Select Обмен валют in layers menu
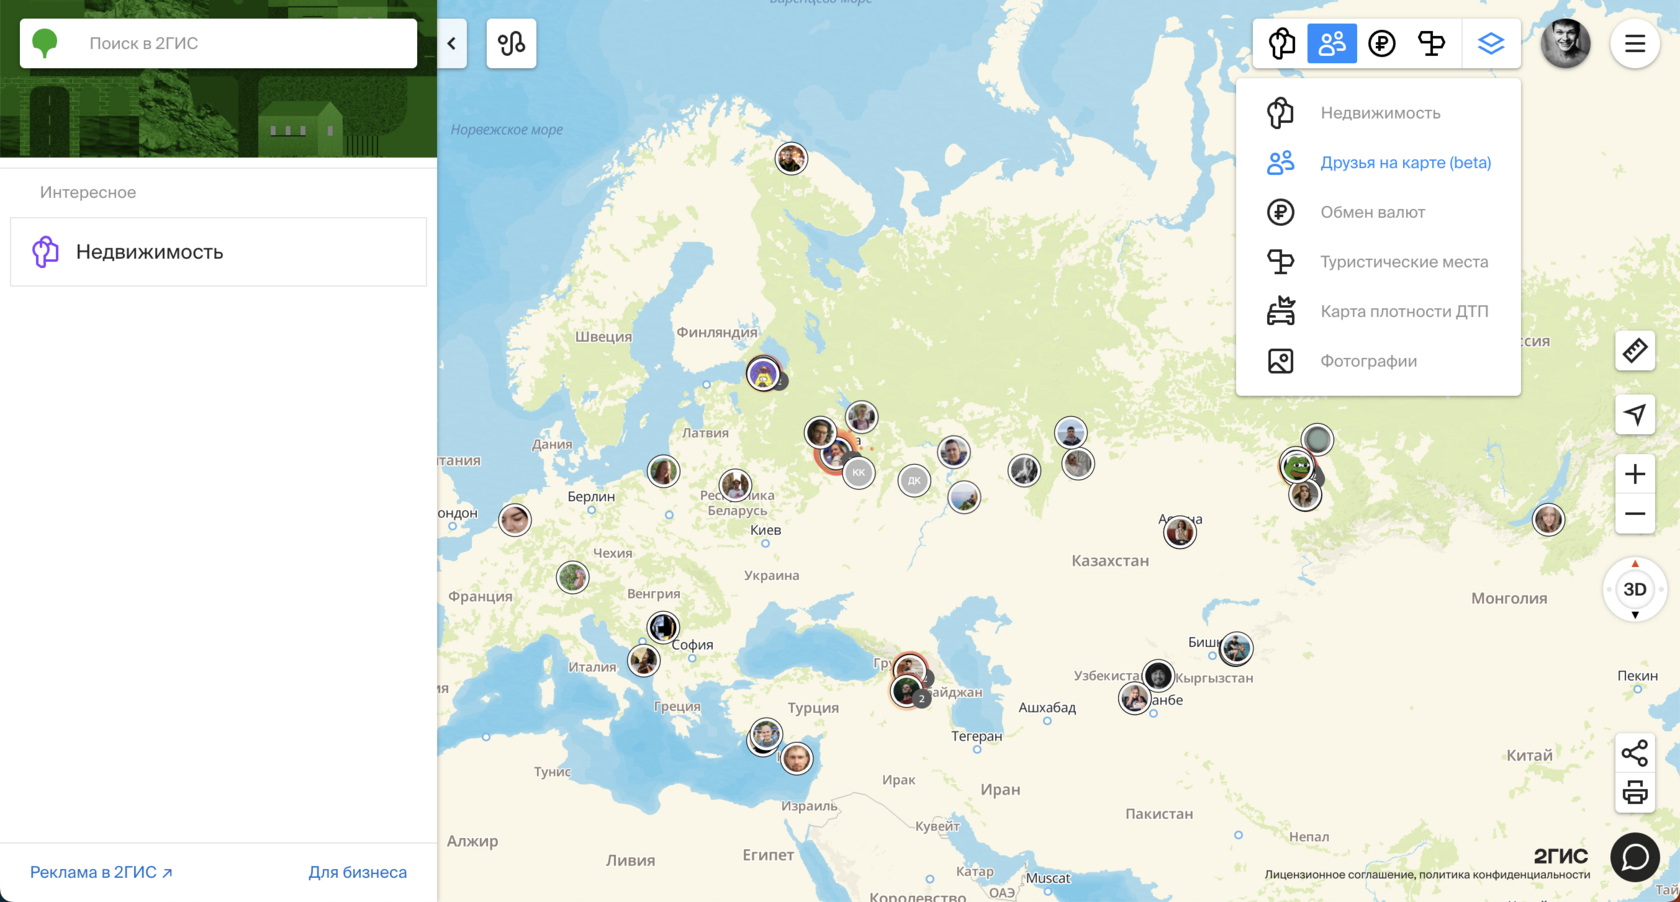This screenshot has height=902, width=1680. 1378,212
